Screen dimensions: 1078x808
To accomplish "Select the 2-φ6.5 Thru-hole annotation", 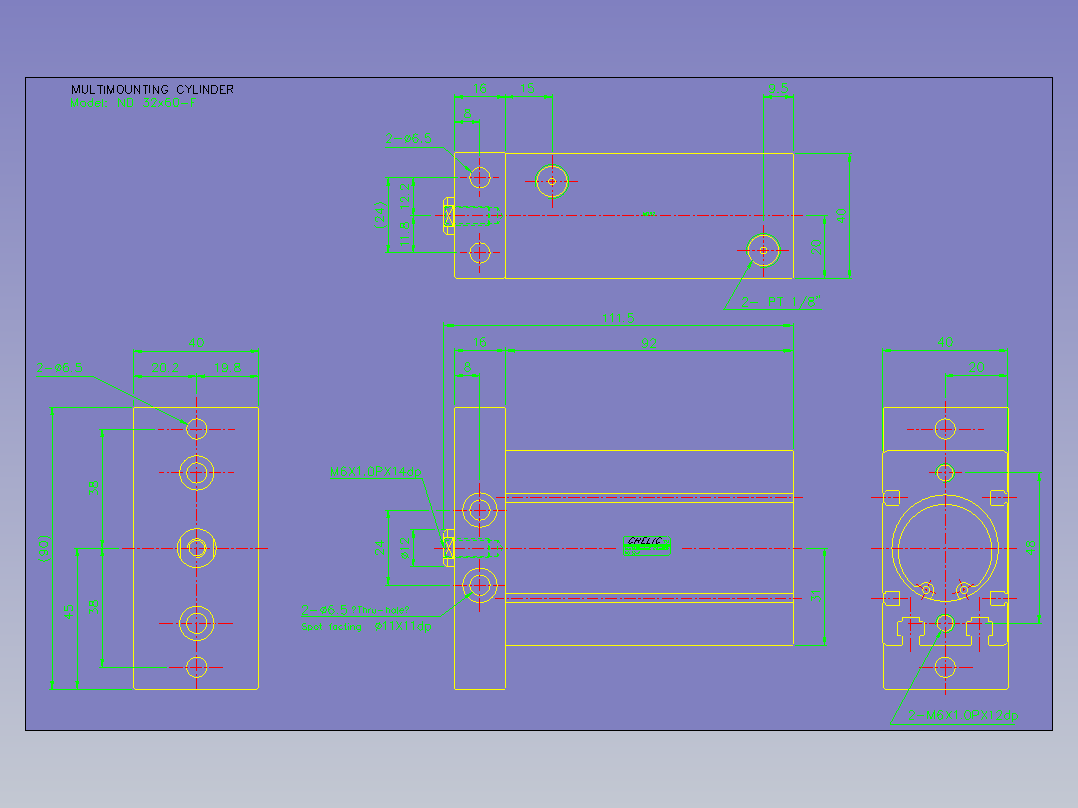I will (355, 610).
